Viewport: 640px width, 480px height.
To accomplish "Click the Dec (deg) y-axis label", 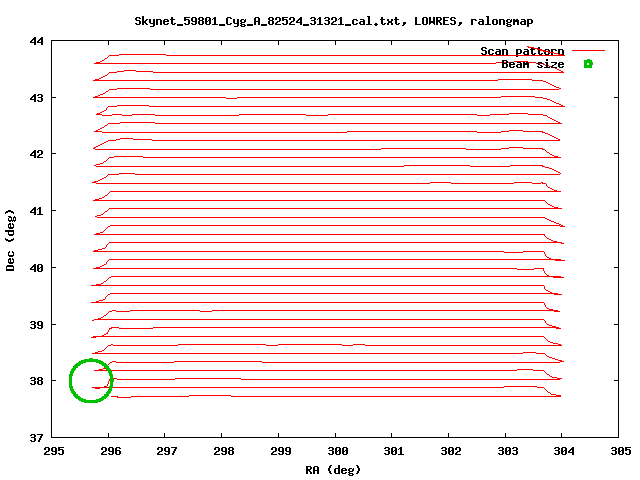I will coord(11,239).
